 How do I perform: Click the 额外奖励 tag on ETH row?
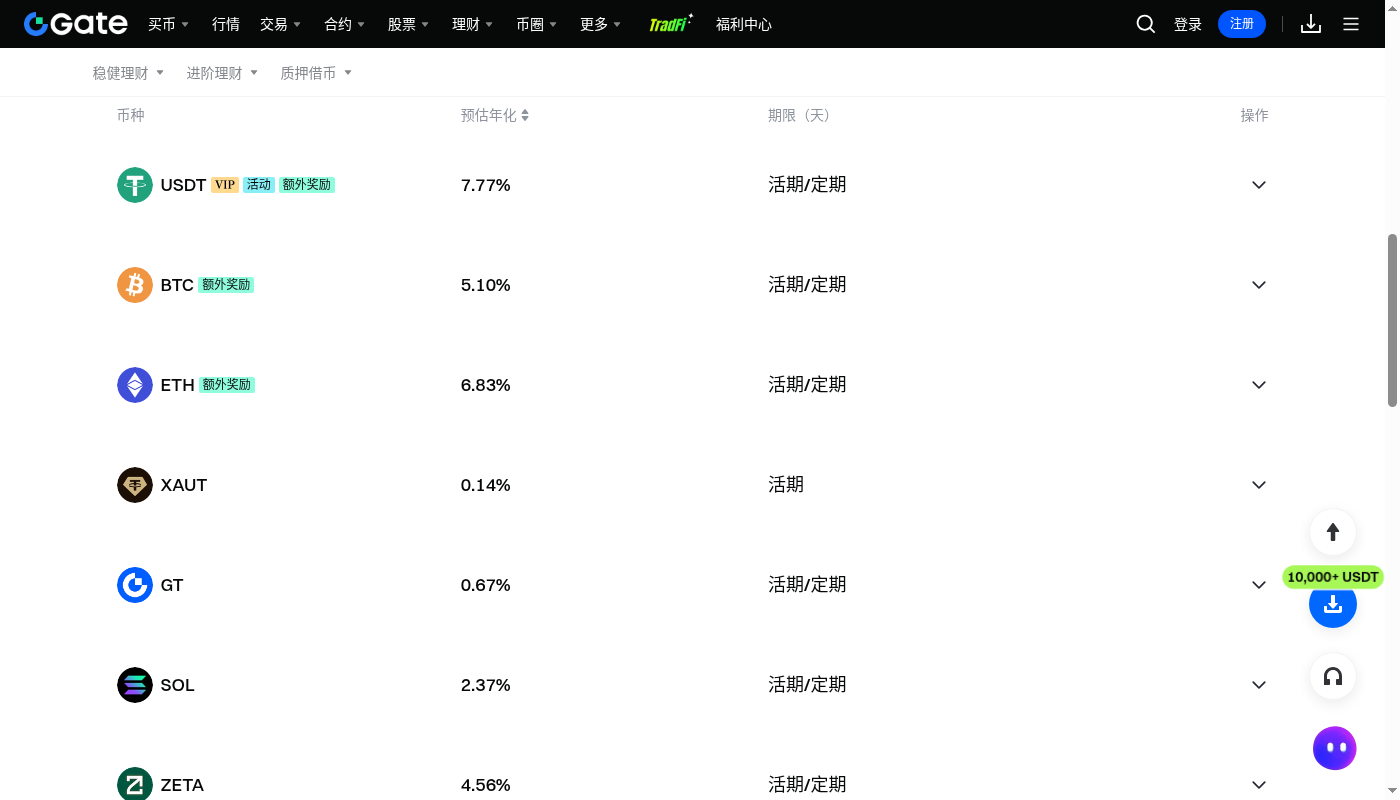tap(227, 385)
